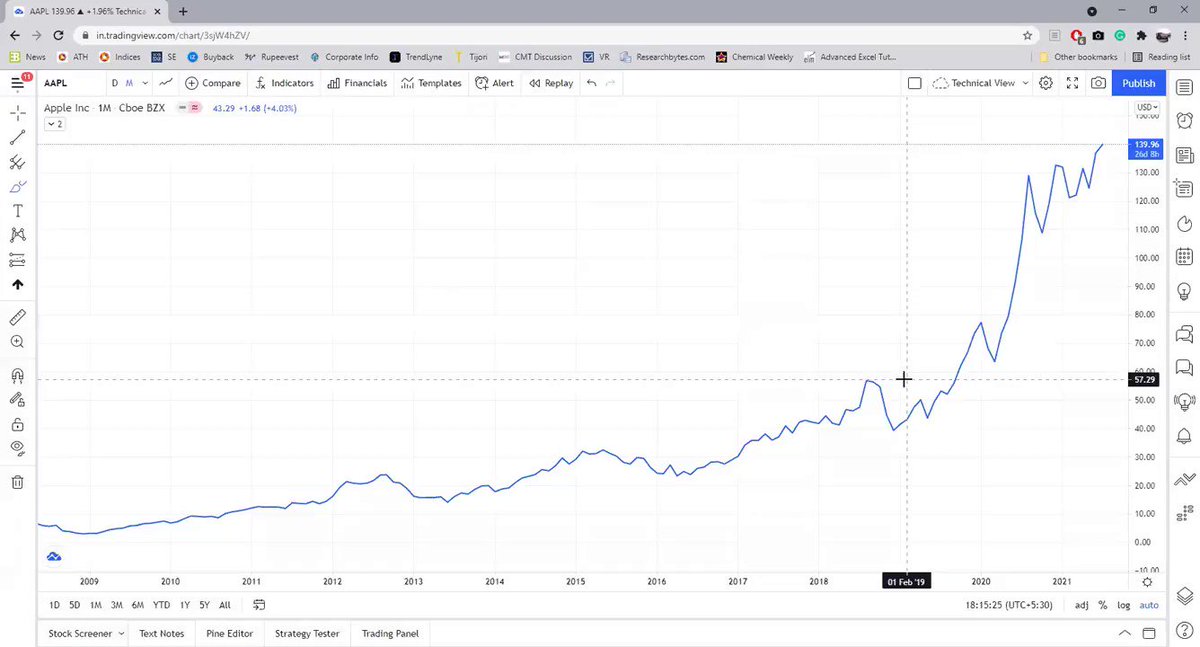Open the TradingView hamburger menu
1200x647 pixels.
coord(18,83)
